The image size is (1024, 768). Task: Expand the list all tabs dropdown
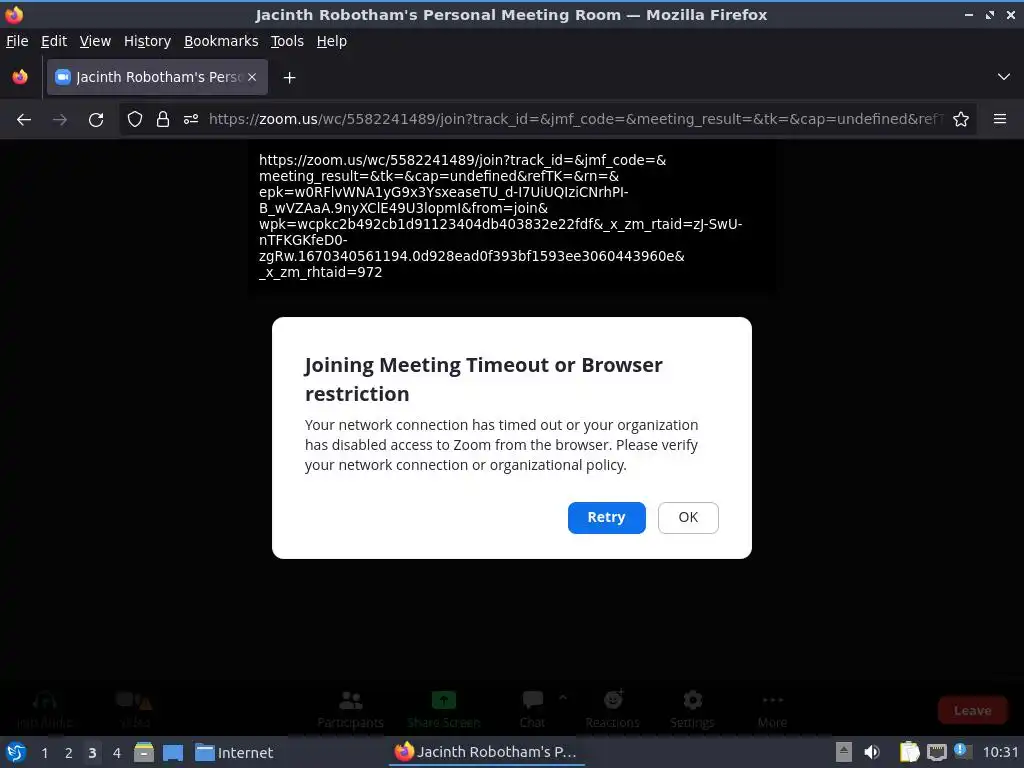point(1004,77)
